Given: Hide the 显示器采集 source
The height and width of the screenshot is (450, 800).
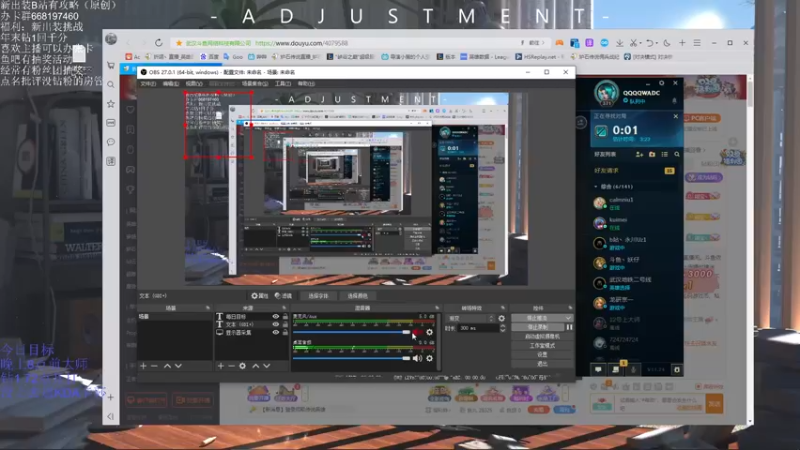Looking at the screenshot, I should click(276, 332).
